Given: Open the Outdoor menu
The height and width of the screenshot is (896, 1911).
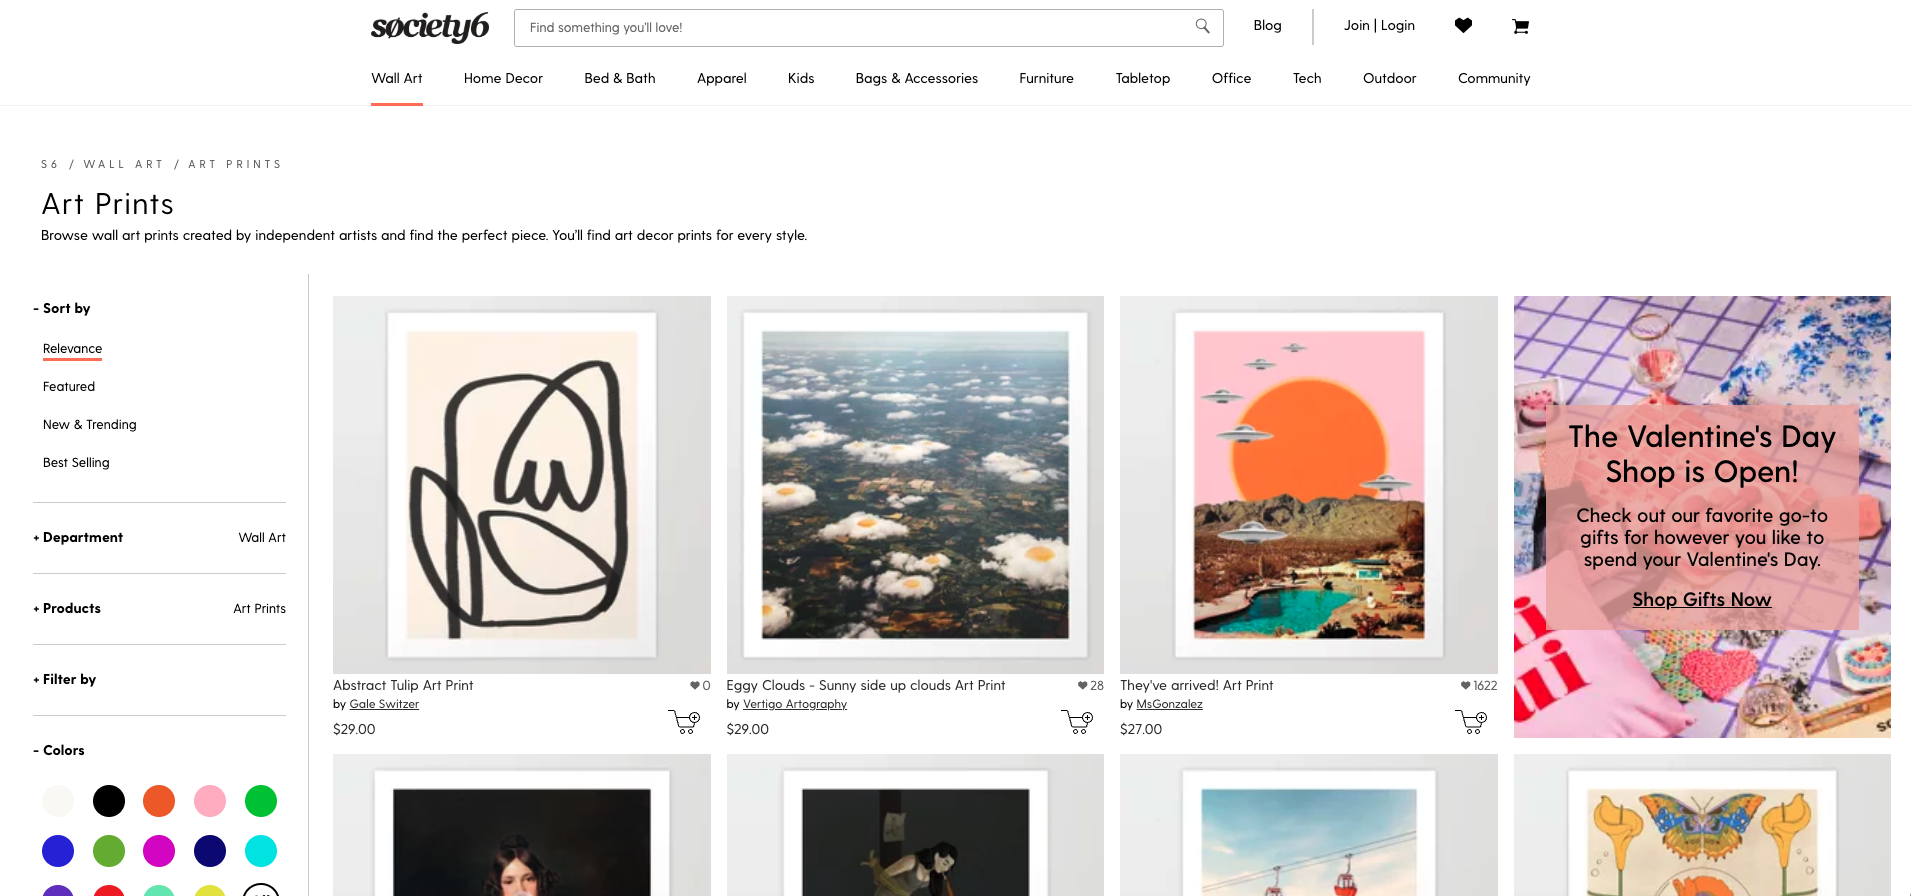Looking at the screenshot, I should 1390,79.
